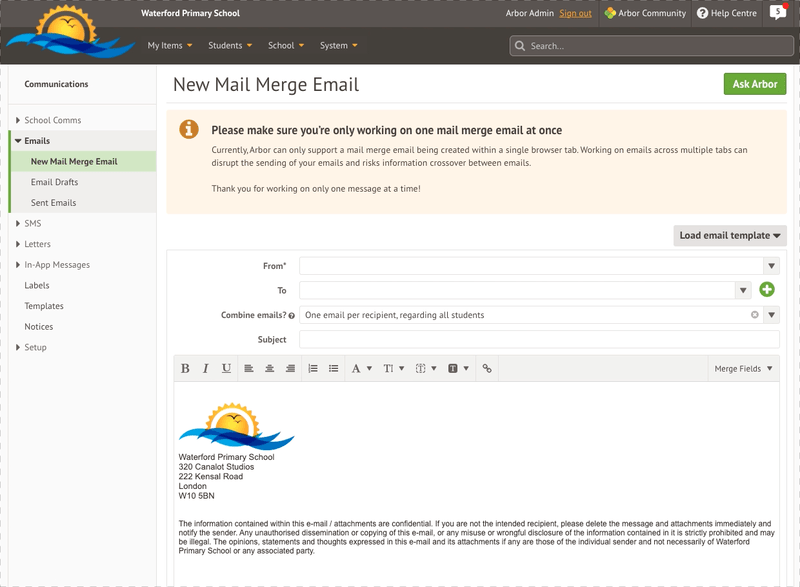Click the Subject input field

point(539,340)
